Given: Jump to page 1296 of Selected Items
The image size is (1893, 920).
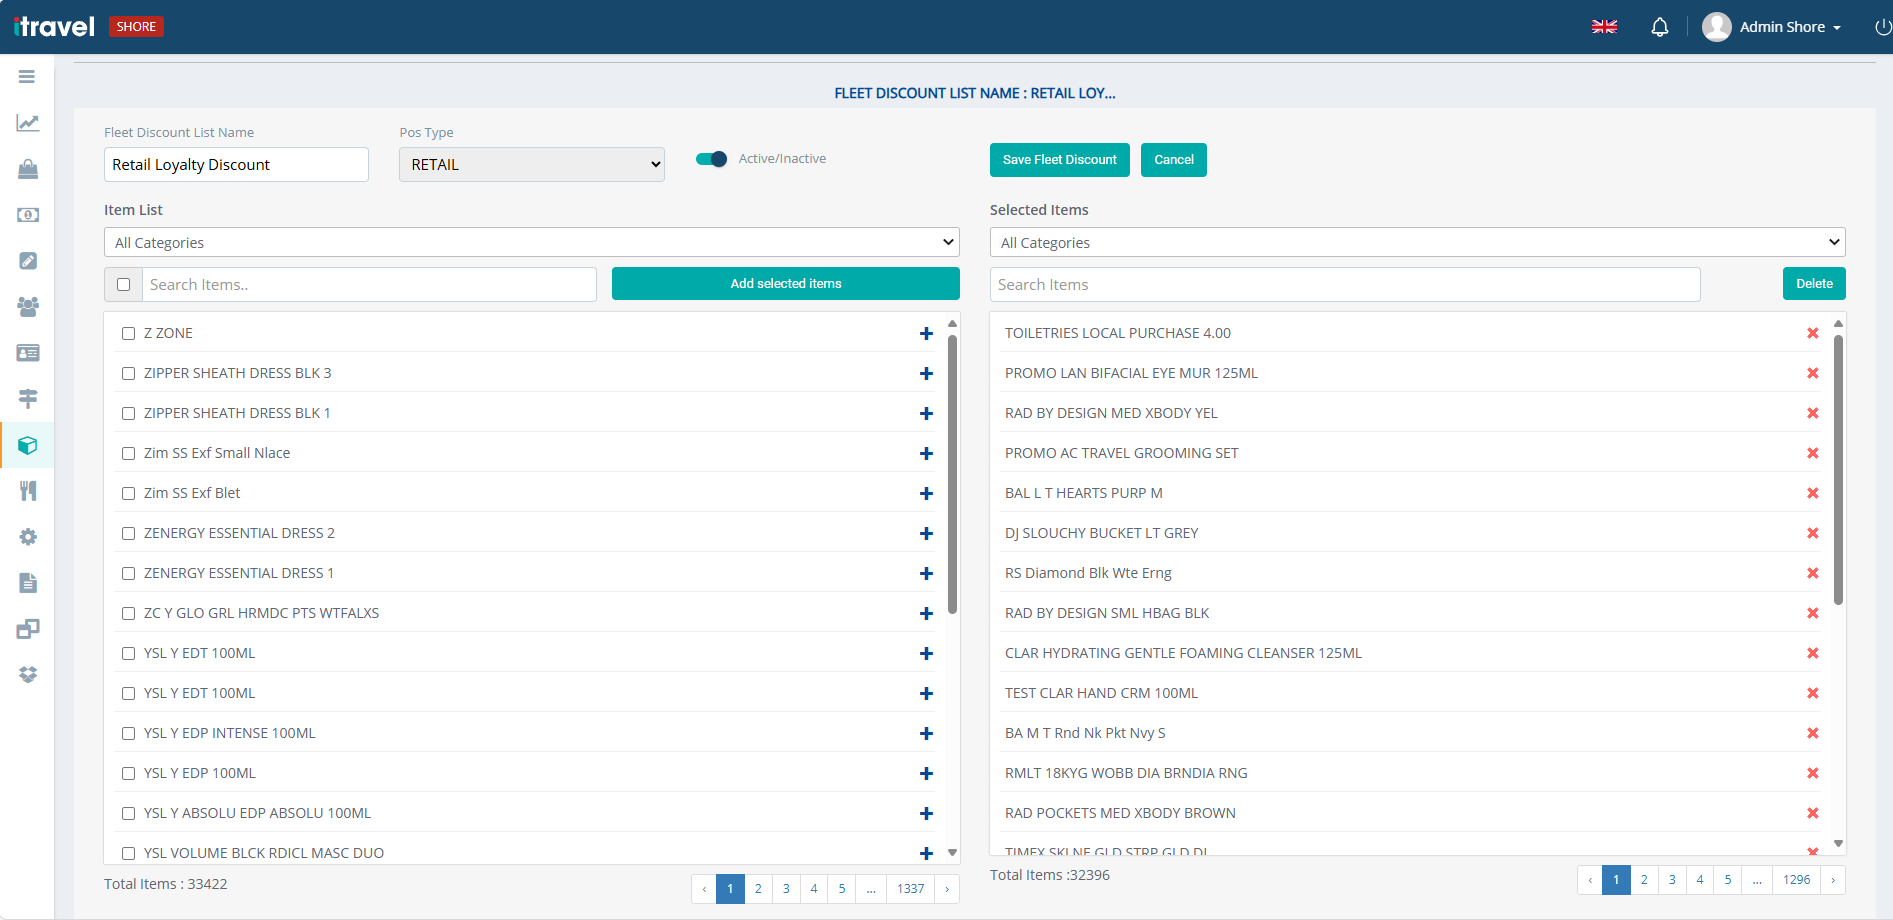Looking at the screenshot, I should coord(1796,880).
